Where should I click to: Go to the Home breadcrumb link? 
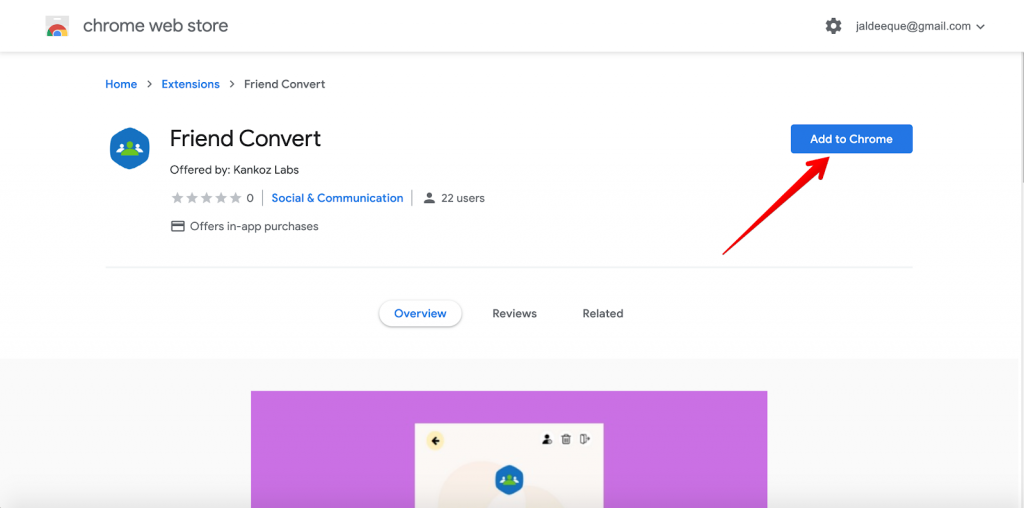pyautogui.click(x=121, y=84)
